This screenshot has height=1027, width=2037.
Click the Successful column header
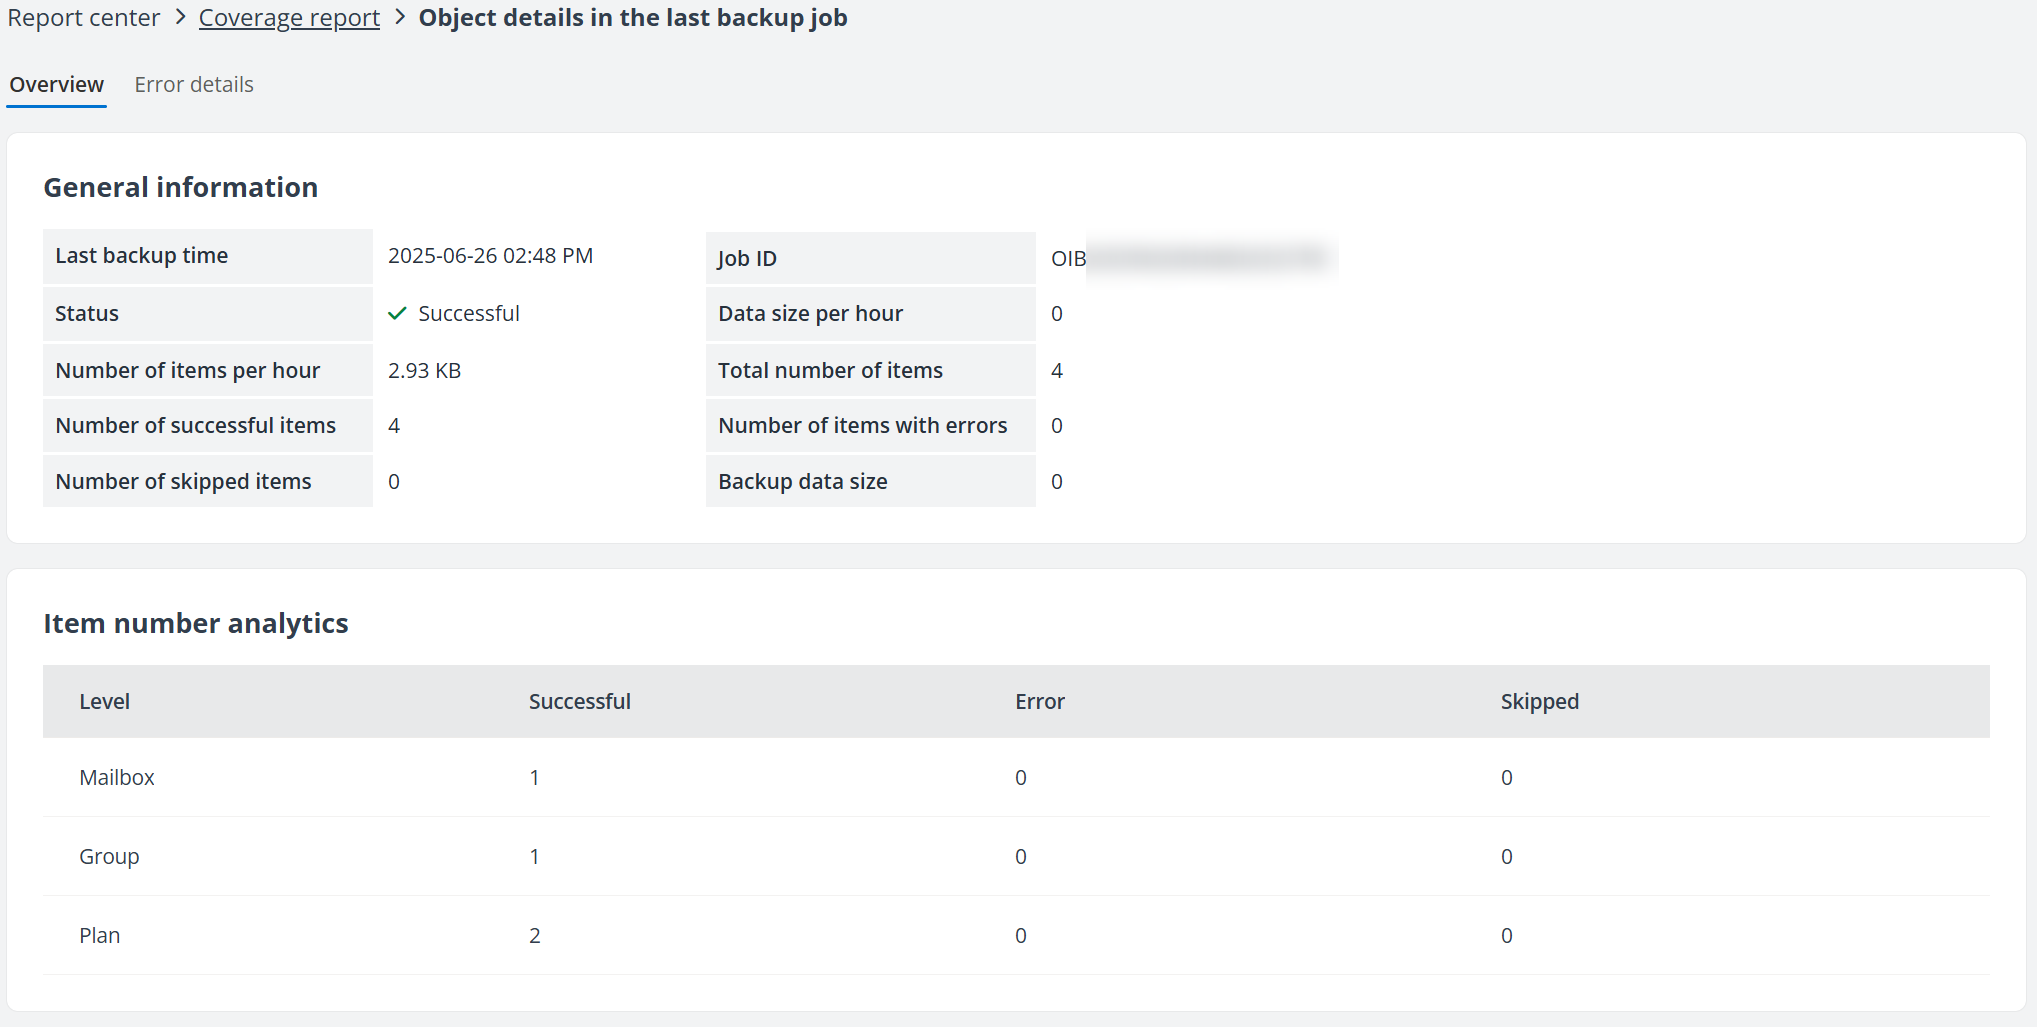[580, 701]
